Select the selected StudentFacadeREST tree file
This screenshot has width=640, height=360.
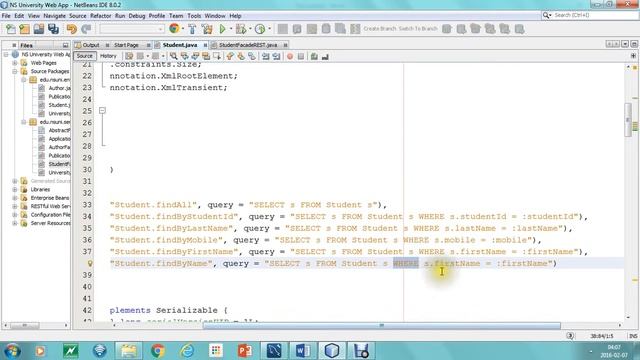(59, 164)
